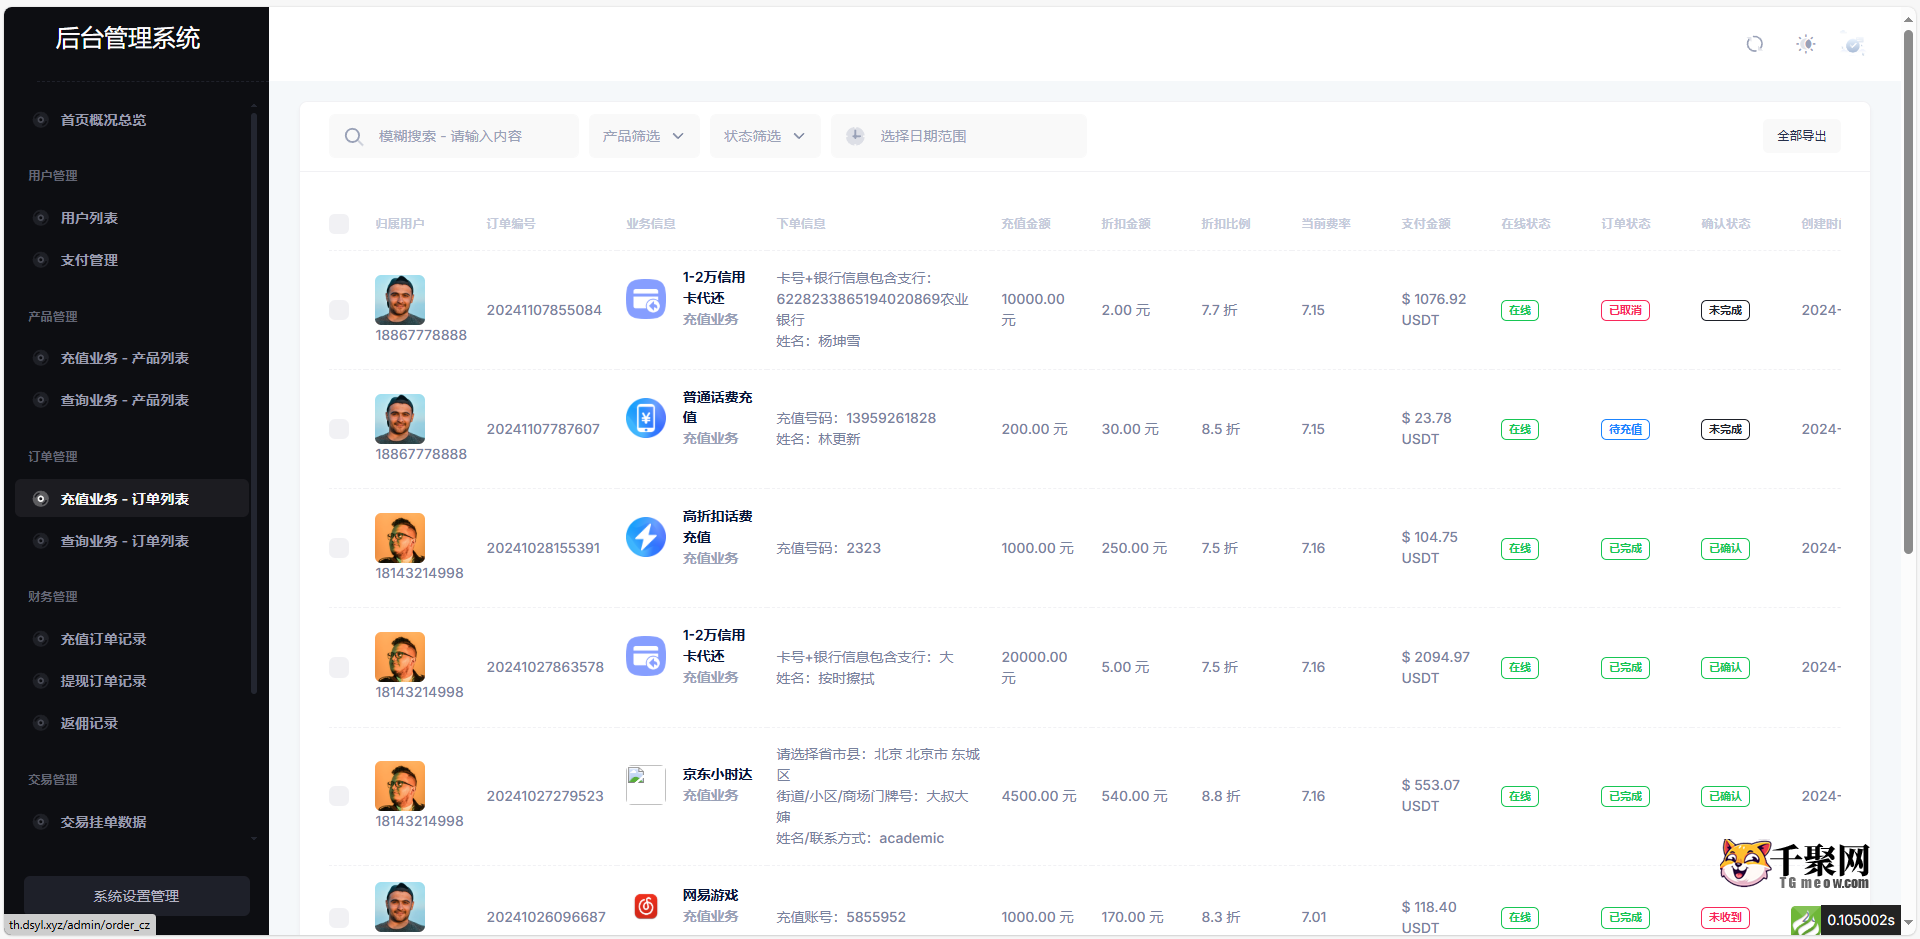Click 未完成 tag on order 20241107787607
1920x939 pixels.
[x=1725, y=429]
